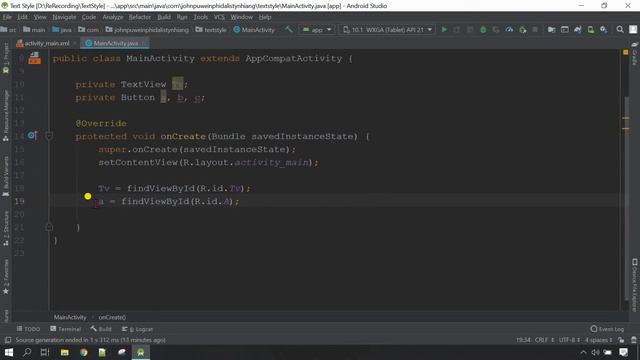Open the Gradle panel on right edge
This screenshot has width=640, height=360.
[x=634, y=53]
